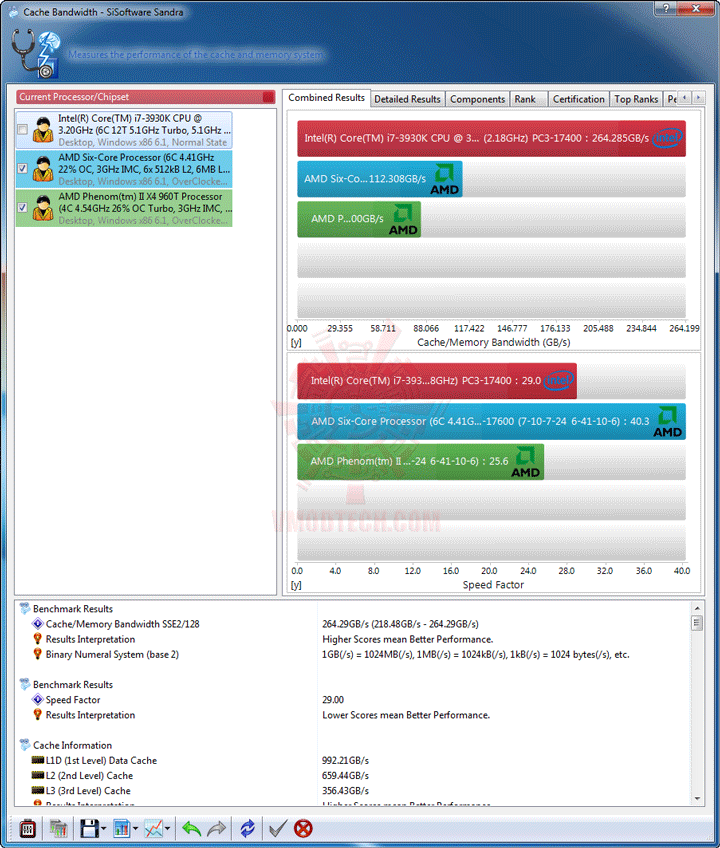This screenshot has width=720, height=848.
Task: Open the options (sliders) toolbar icon
Action: [28, 829]
